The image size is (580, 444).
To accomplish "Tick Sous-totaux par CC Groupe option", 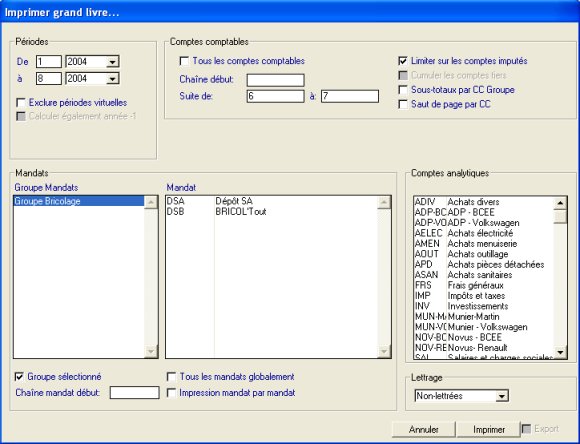I will point(403,90).
